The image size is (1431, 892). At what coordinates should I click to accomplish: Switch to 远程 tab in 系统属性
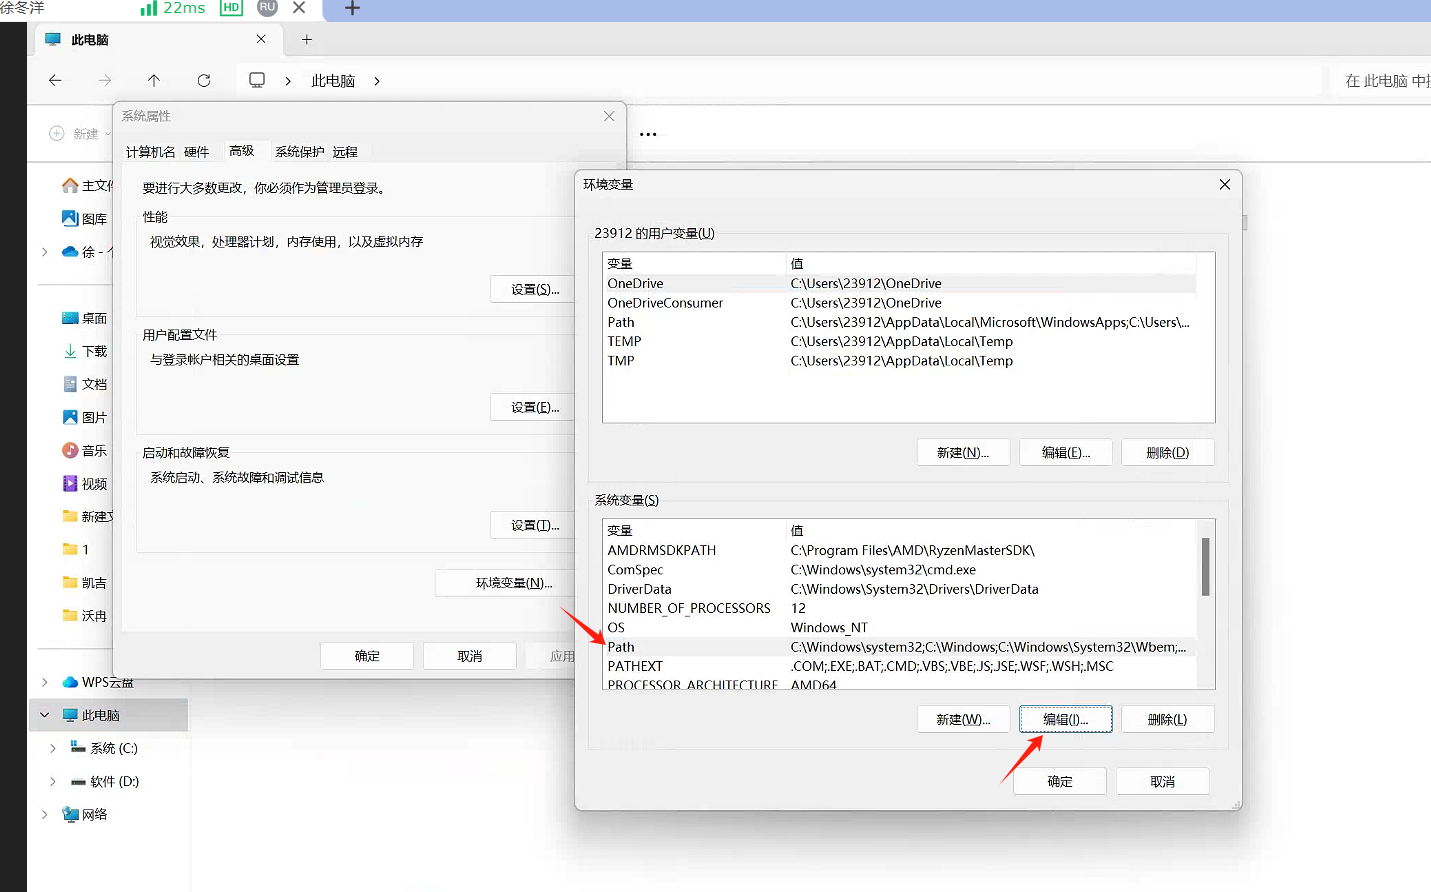(345, 152)
